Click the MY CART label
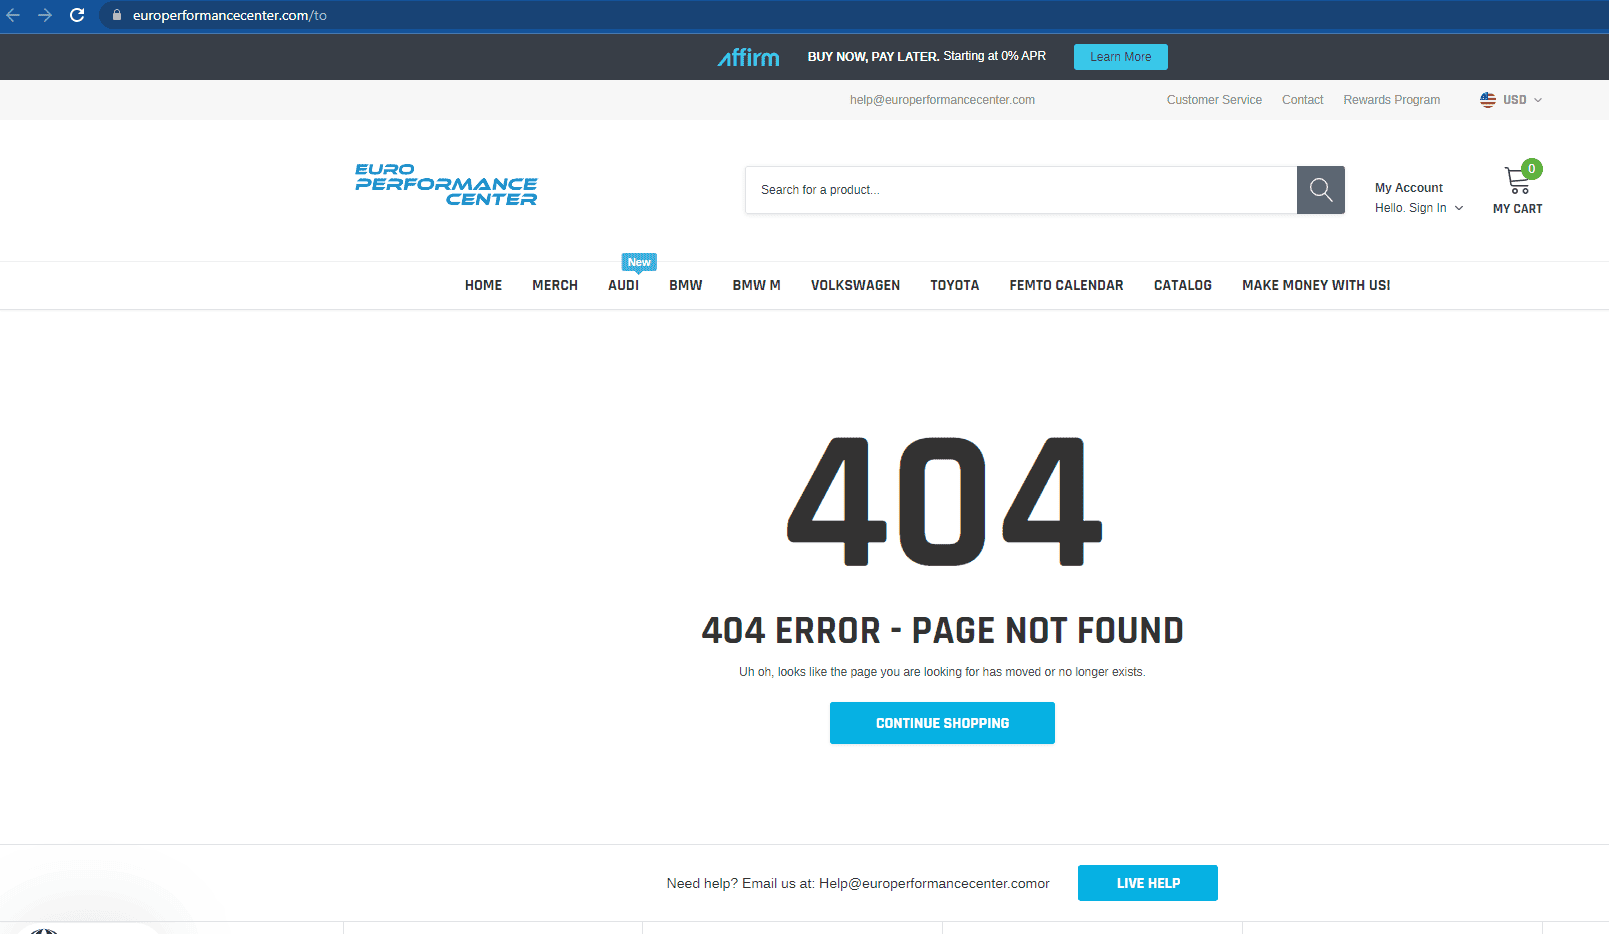1609x934 pixels. coord(1517,209)
